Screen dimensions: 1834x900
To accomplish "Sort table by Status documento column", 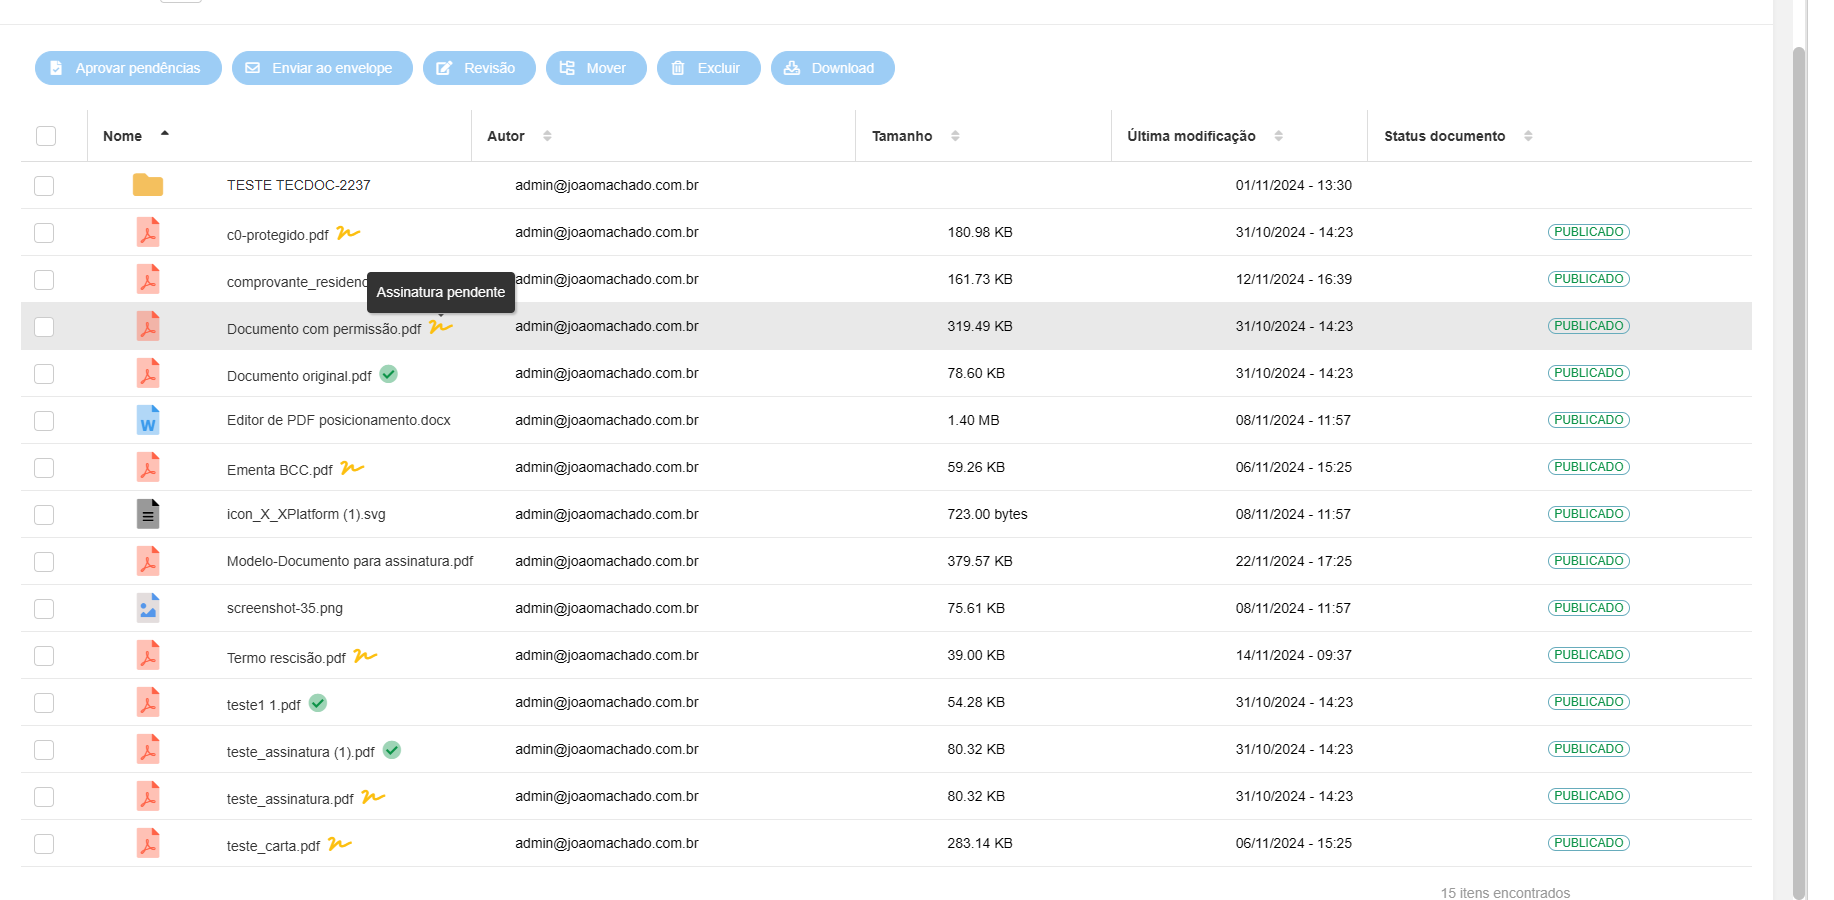I will [1458, 136].
